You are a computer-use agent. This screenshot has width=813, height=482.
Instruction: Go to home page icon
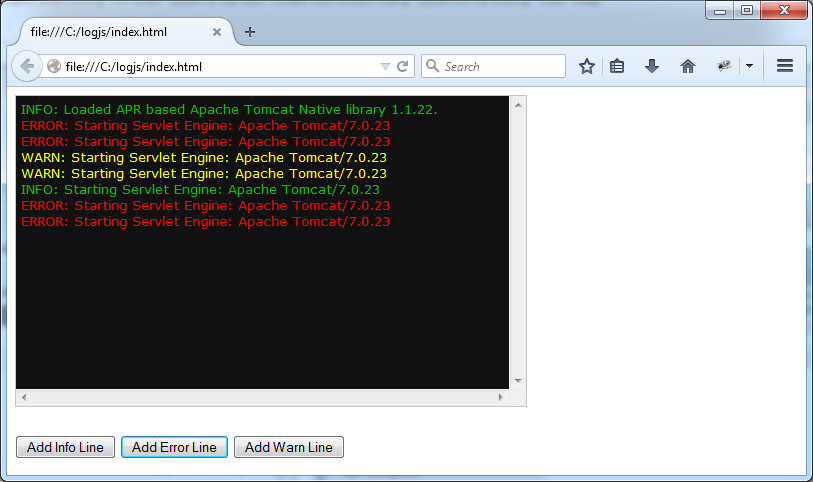pyautogui.click(x=688, y=66)
